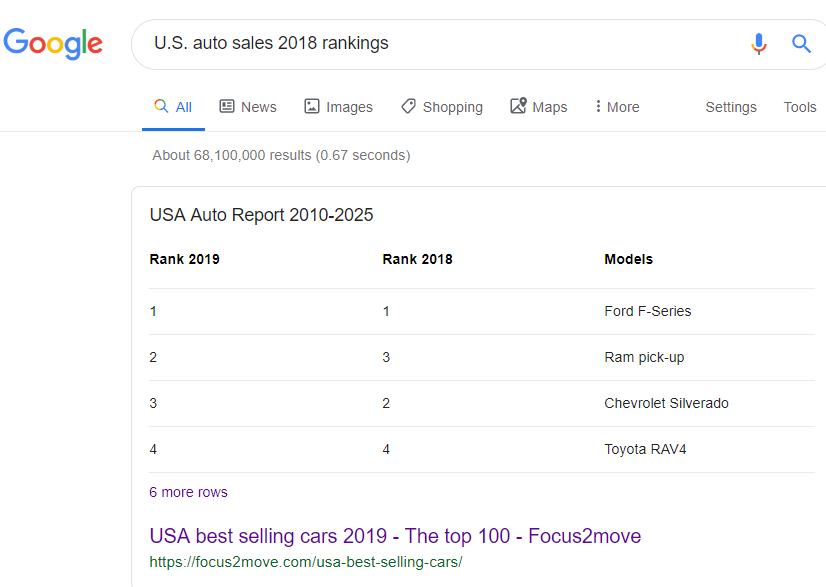
Task: Click the Images tab icon
Action: [312, 106]
